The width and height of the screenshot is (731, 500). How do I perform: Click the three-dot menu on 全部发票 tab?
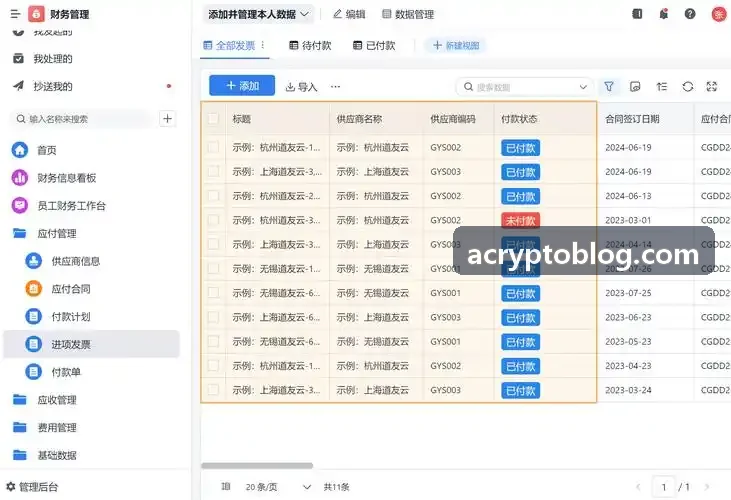263,45
